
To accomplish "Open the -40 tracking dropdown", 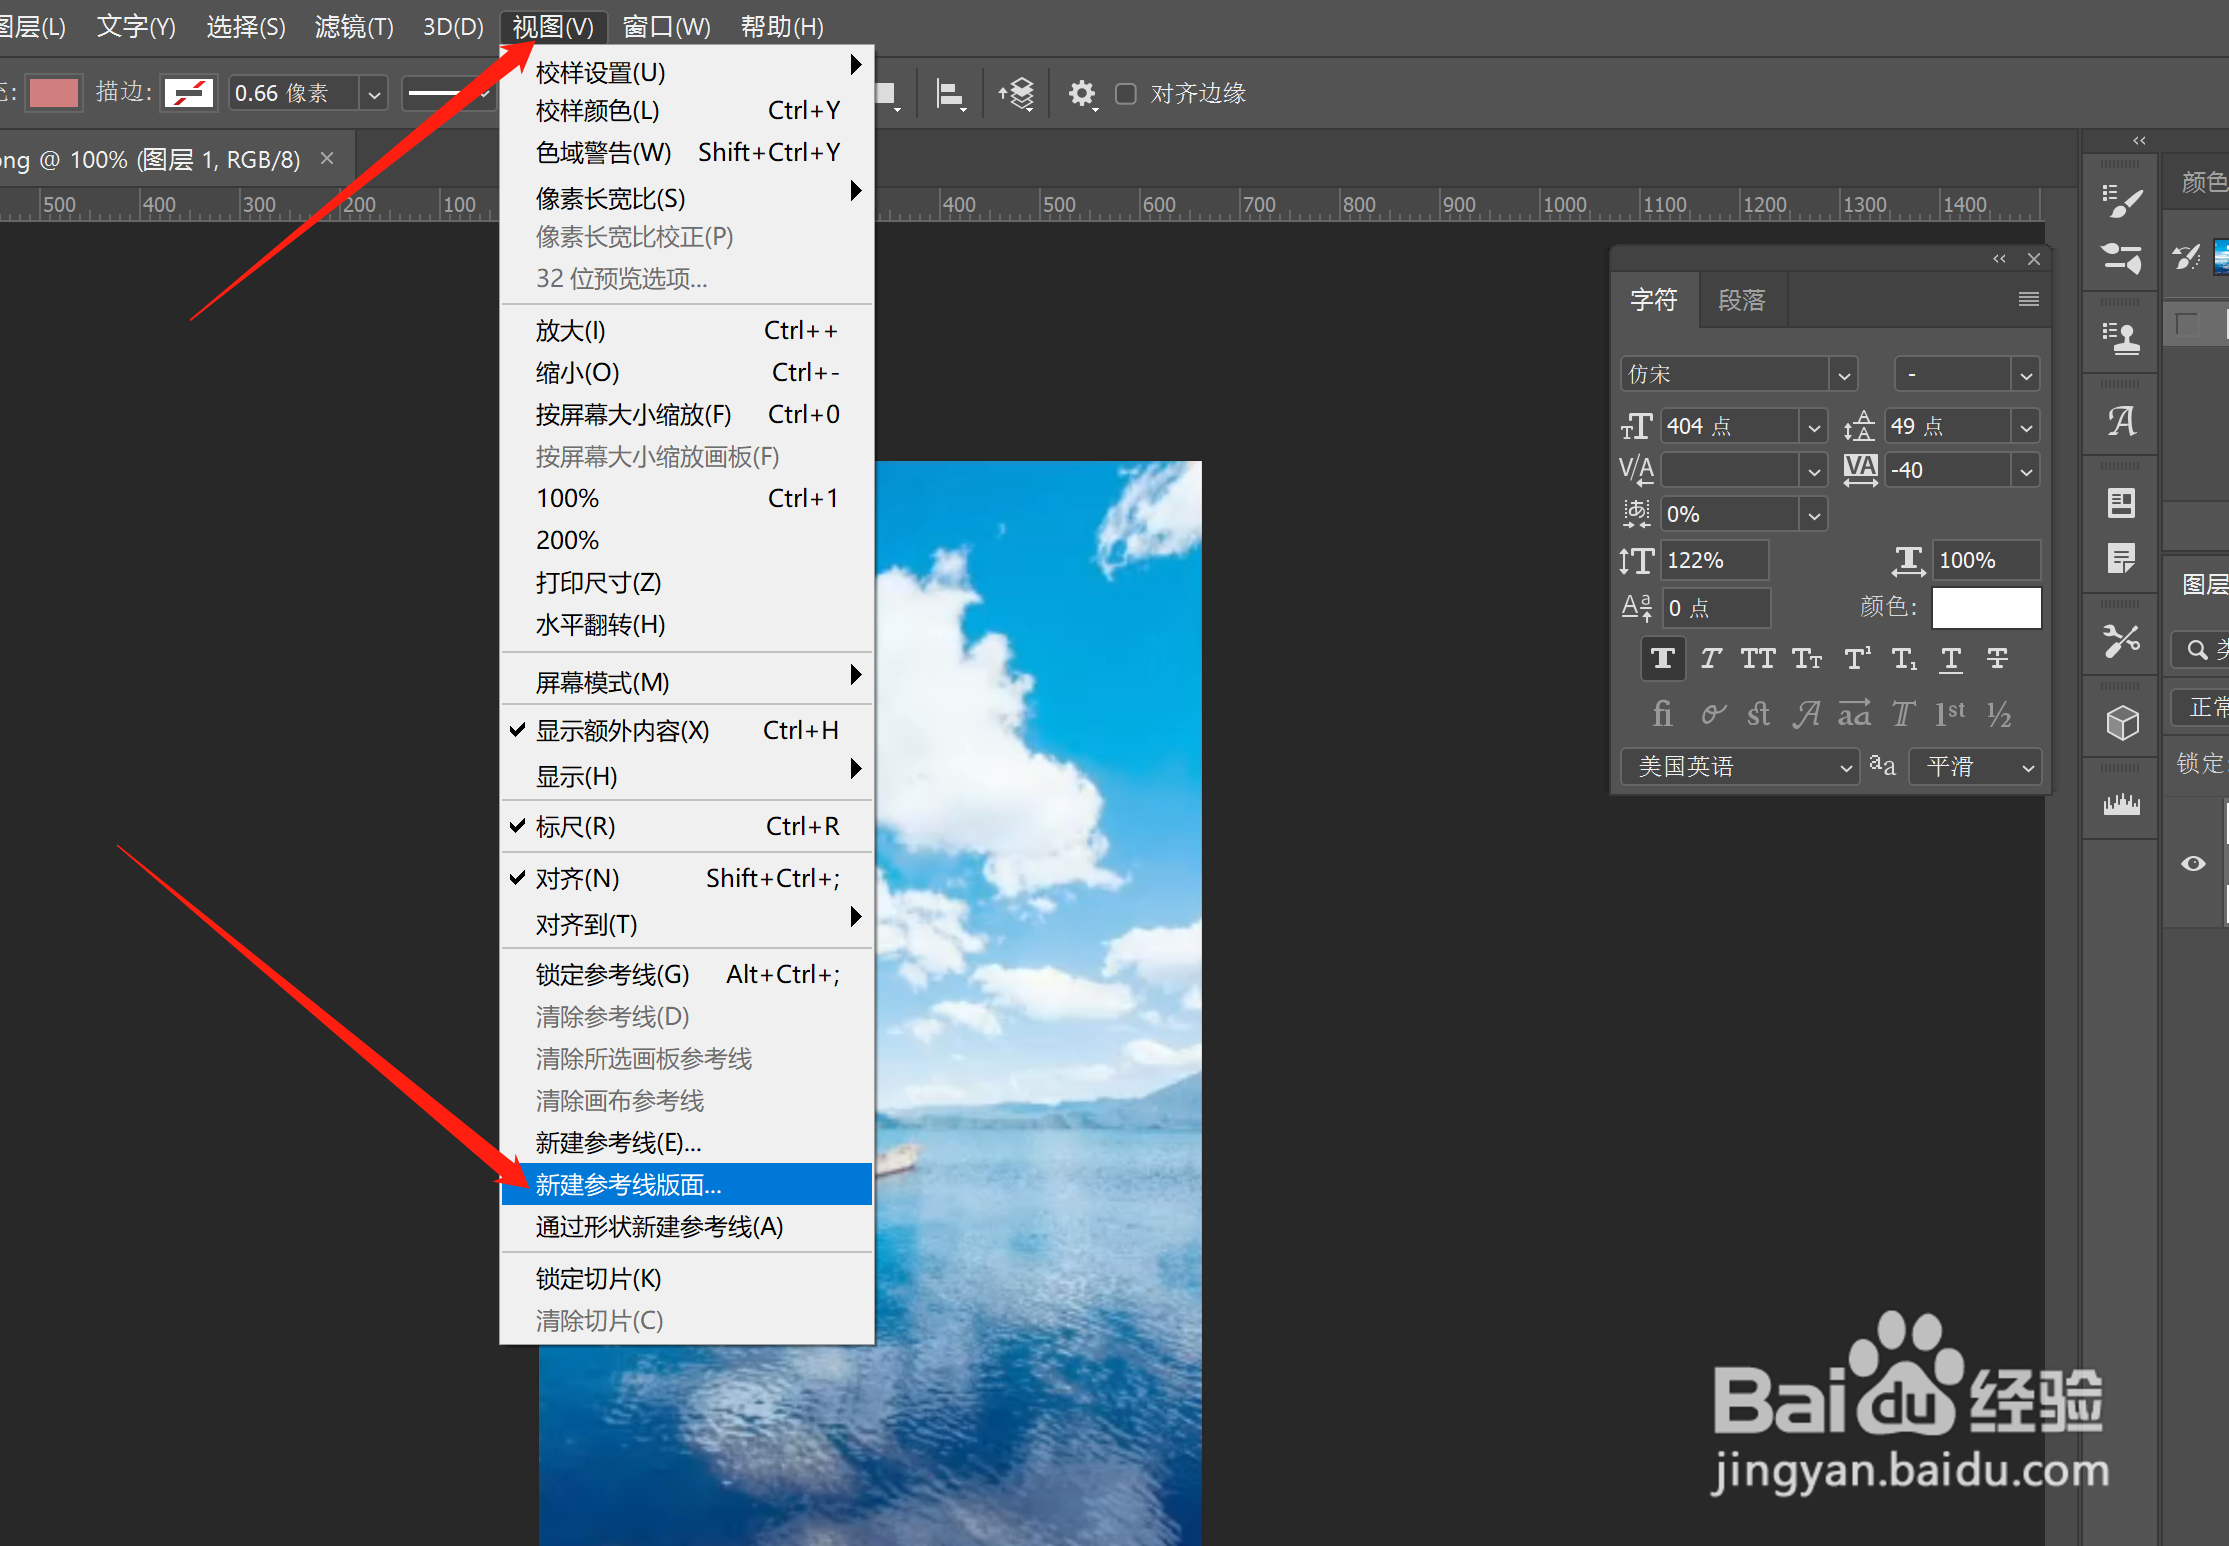I will [2026, 470].
